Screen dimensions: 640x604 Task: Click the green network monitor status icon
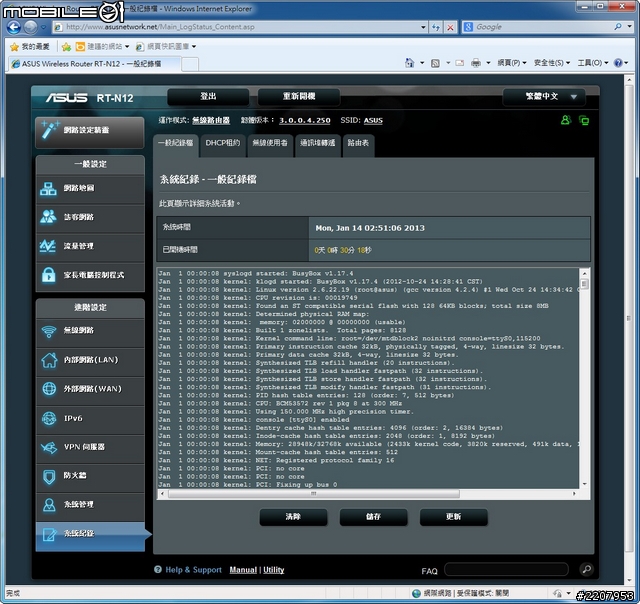click(x=584, y=120)
